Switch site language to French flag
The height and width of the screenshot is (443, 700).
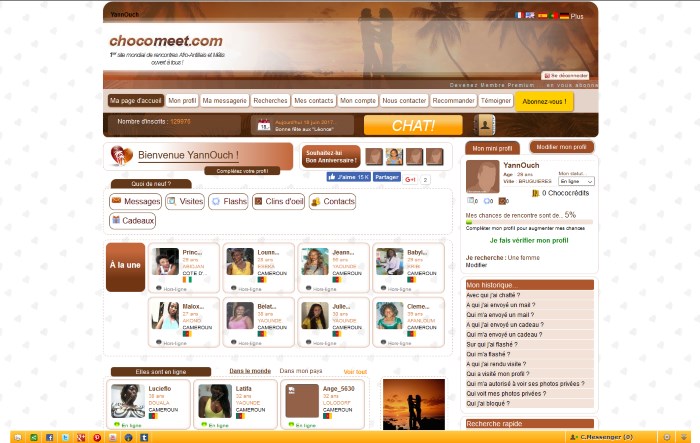519,15
